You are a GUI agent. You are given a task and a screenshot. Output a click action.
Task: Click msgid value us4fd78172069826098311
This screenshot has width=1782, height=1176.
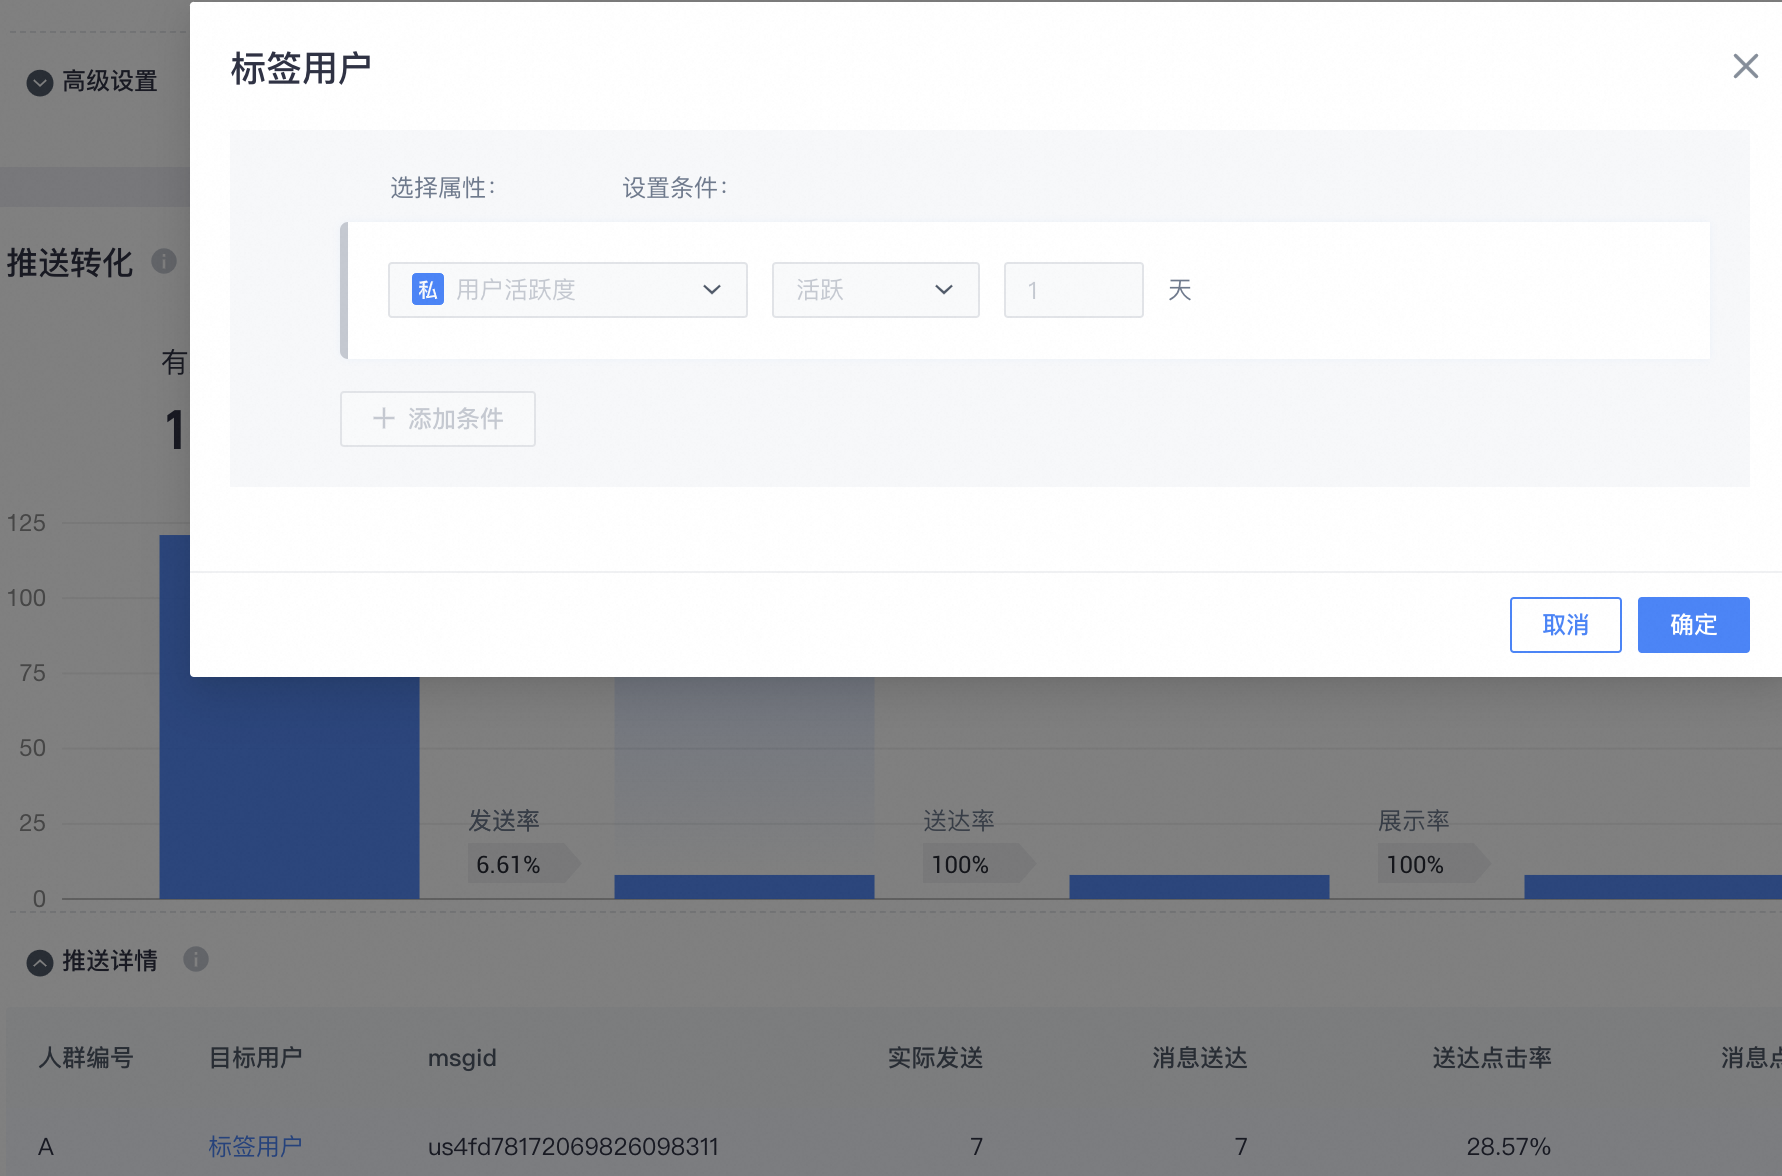click(x=573, y=1146)
